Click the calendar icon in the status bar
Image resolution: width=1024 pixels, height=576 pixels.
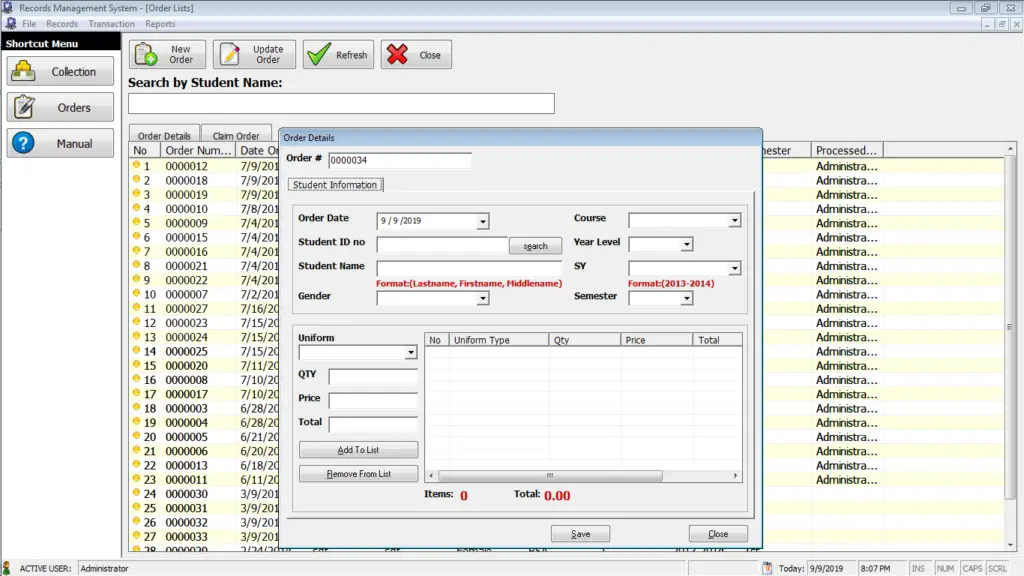point(768,568)
